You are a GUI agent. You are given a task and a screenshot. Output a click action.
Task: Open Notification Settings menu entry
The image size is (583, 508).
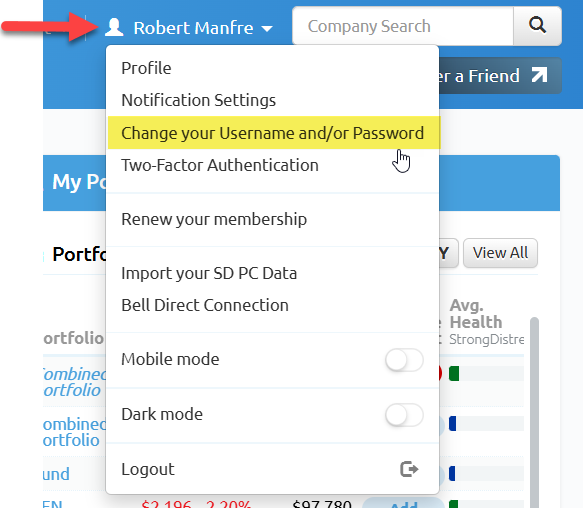pos(199,100)
